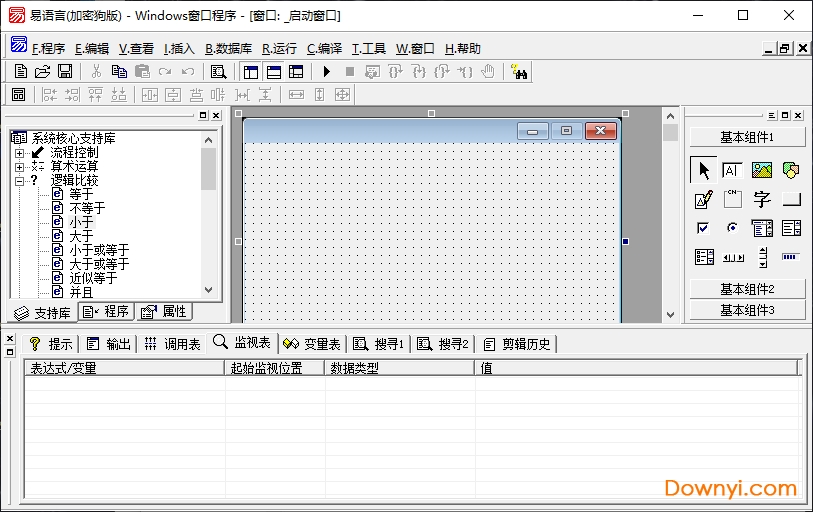Collapse the 逻辑比较 tree node
Screen dimensions: 813x512
[x=19, y=181]
